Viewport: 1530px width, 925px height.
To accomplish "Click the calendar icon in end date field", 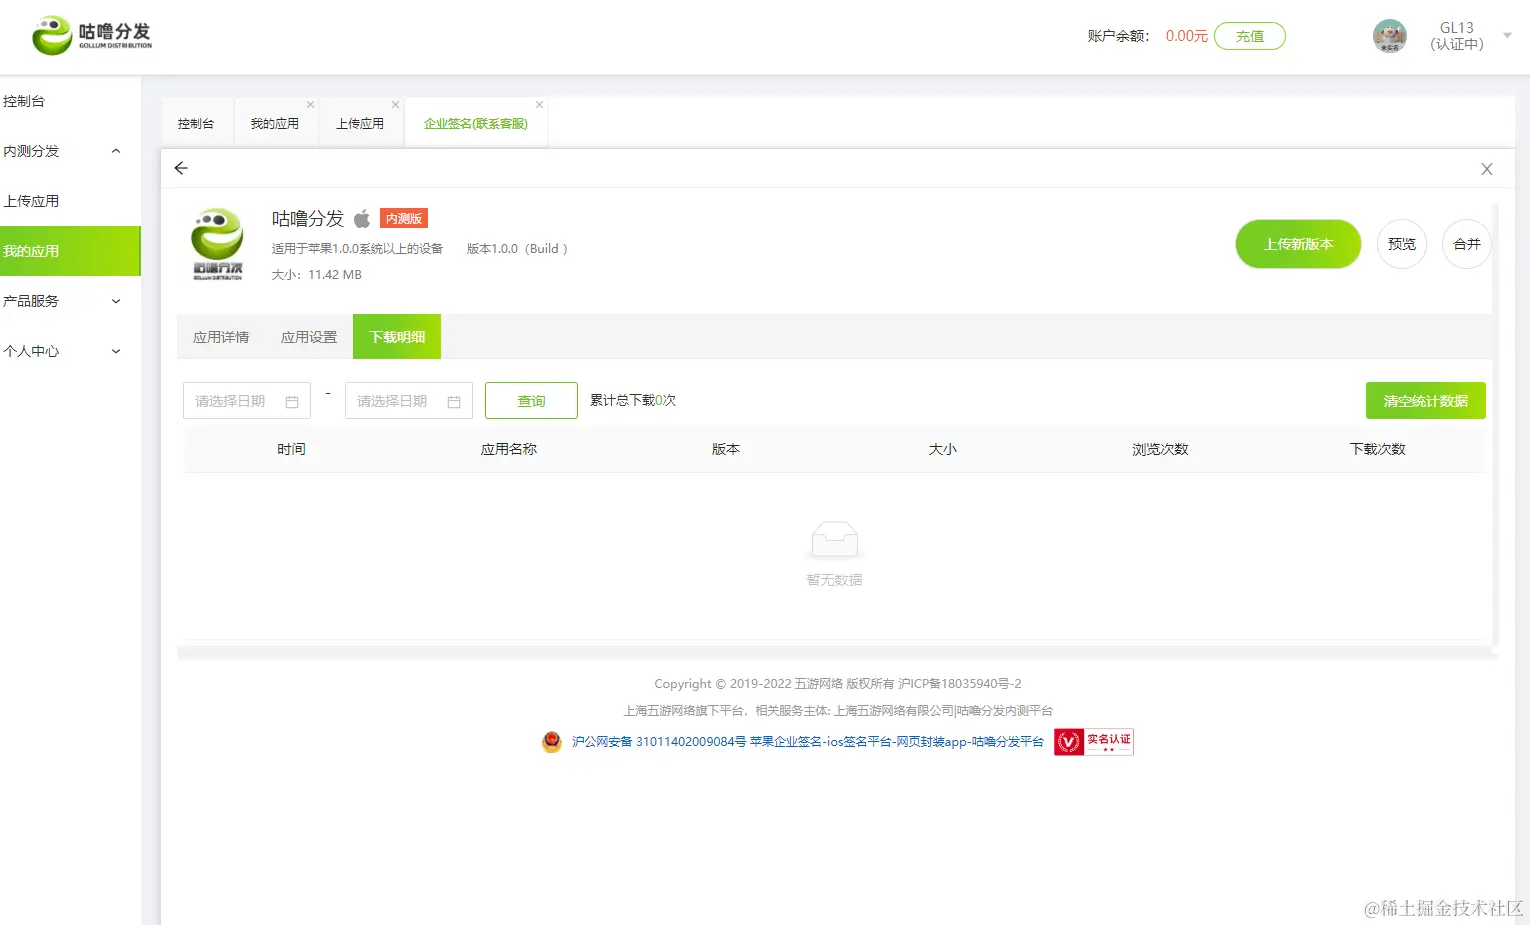I will coord(454,402).
